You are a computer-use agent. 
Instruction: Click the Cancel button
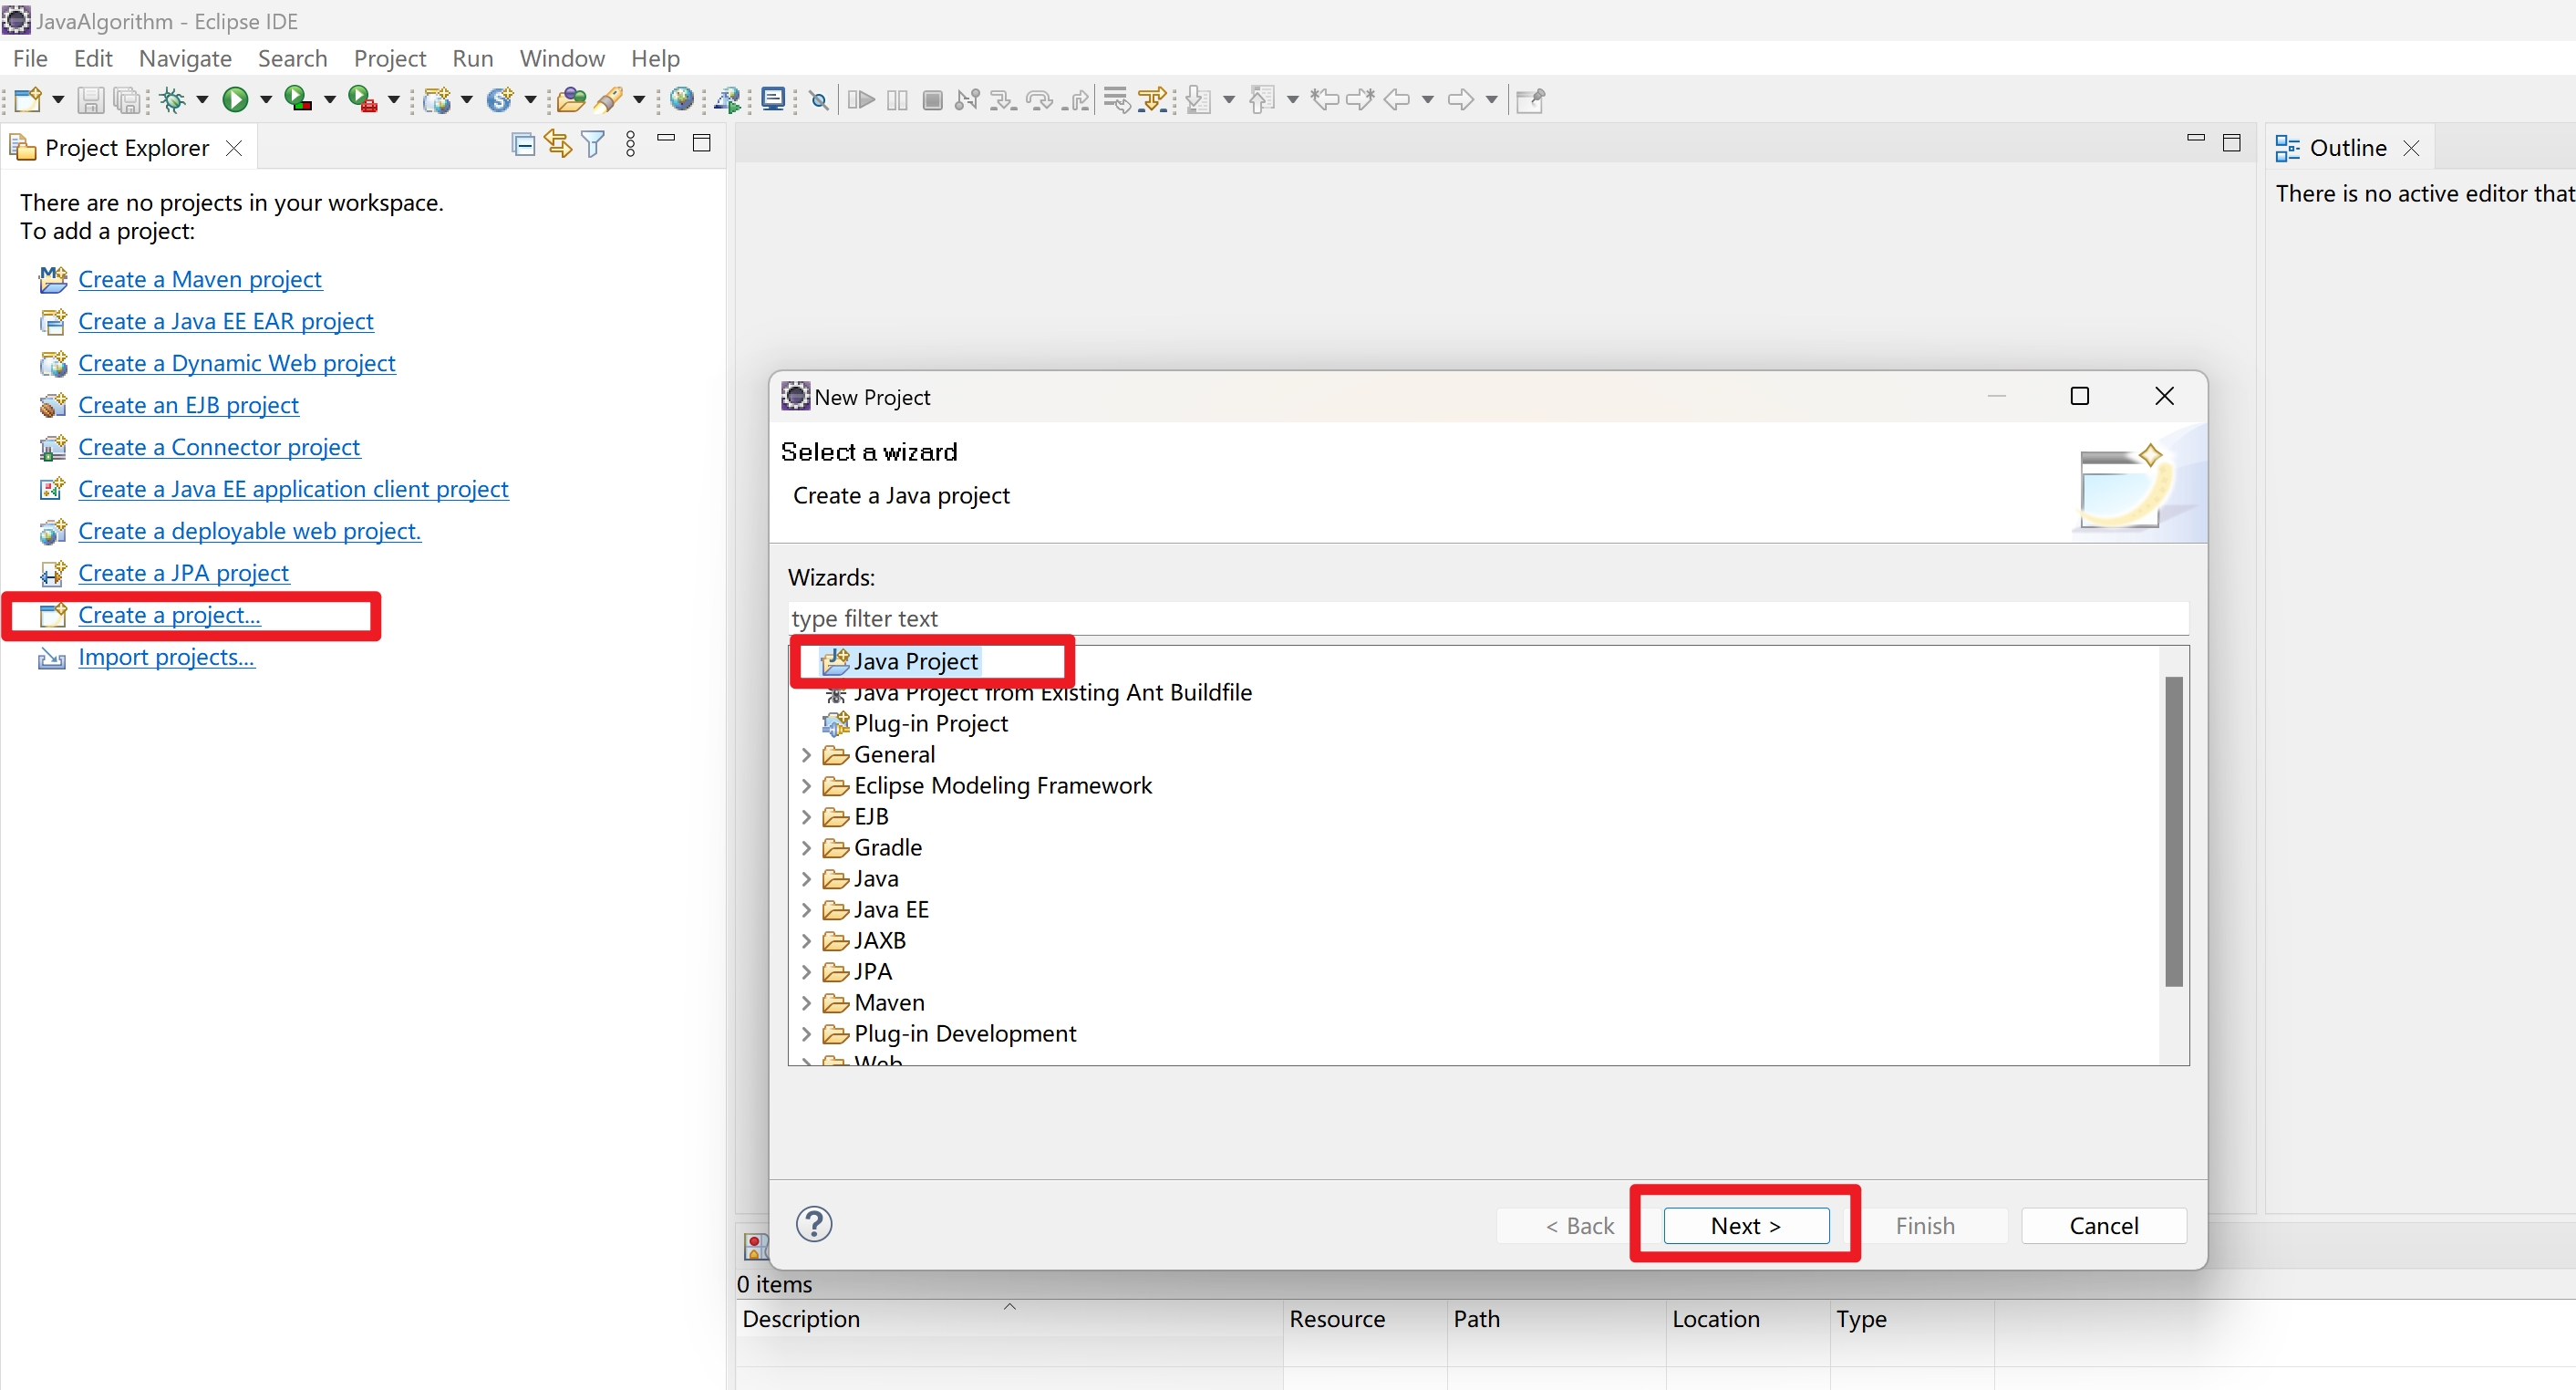pyautogui.click(x=2103, y=1225)
